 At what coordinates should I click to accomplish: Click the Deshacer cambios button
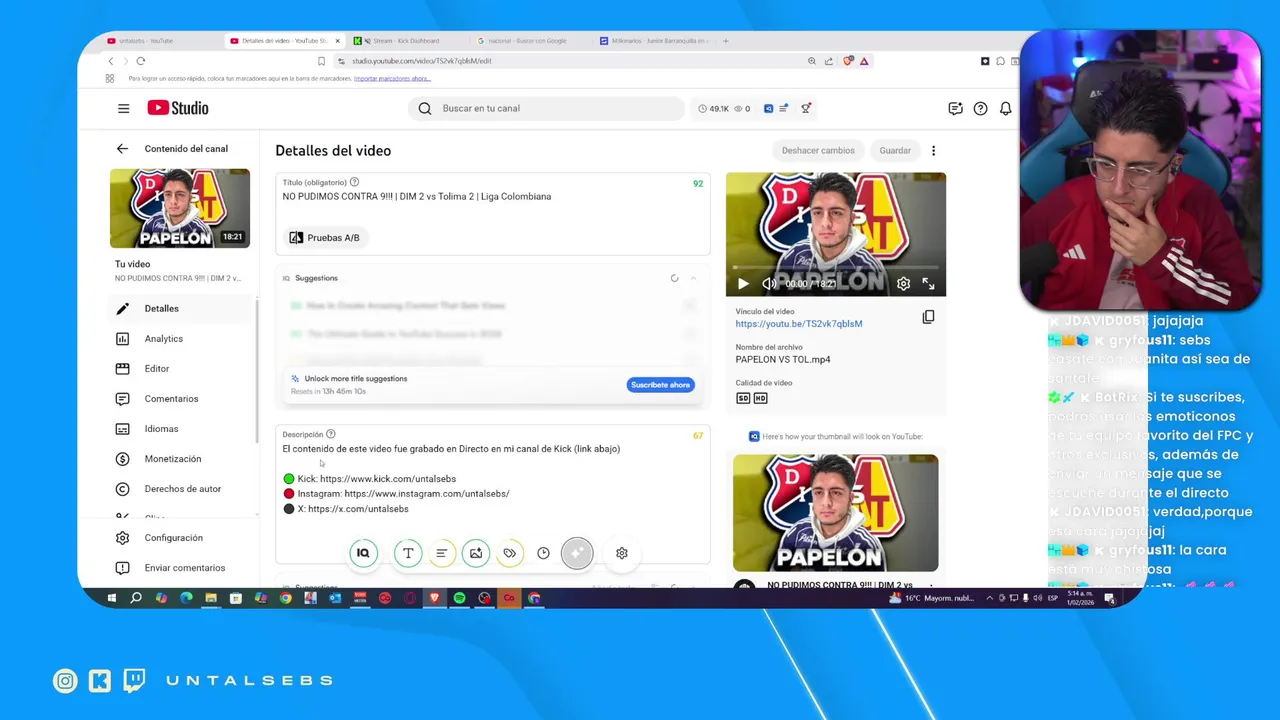click(818, 150)
